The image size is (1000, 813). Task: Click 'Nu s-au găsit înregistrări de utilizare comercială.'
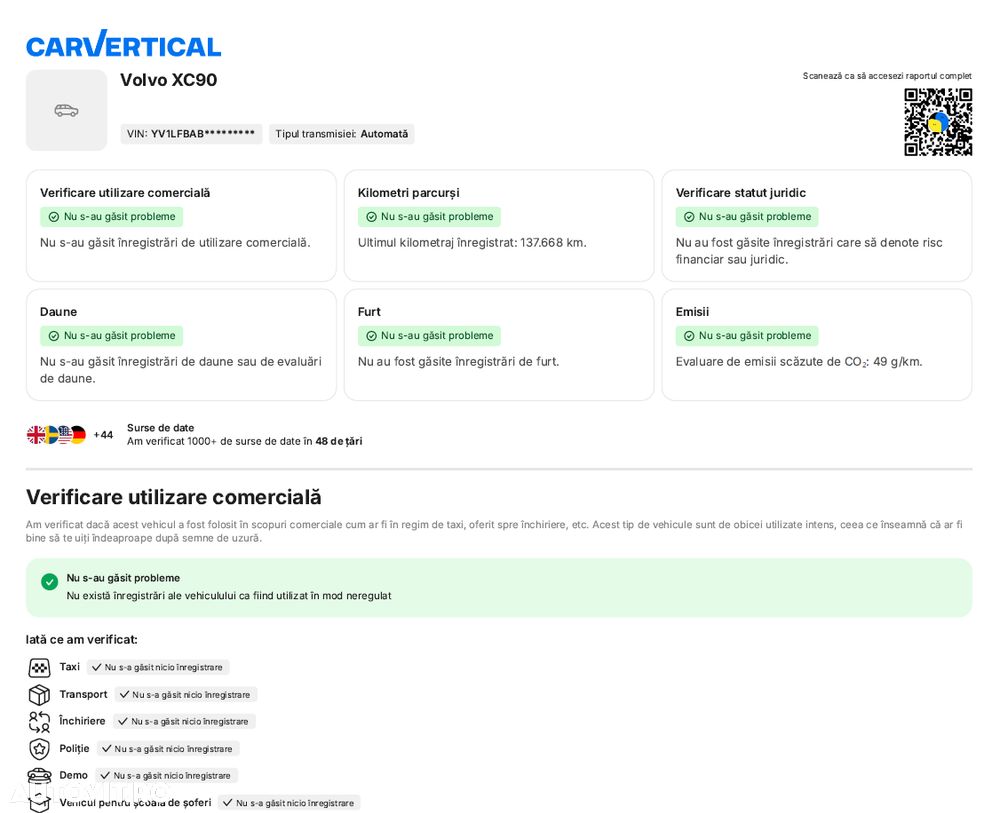(x=175, y=243)
